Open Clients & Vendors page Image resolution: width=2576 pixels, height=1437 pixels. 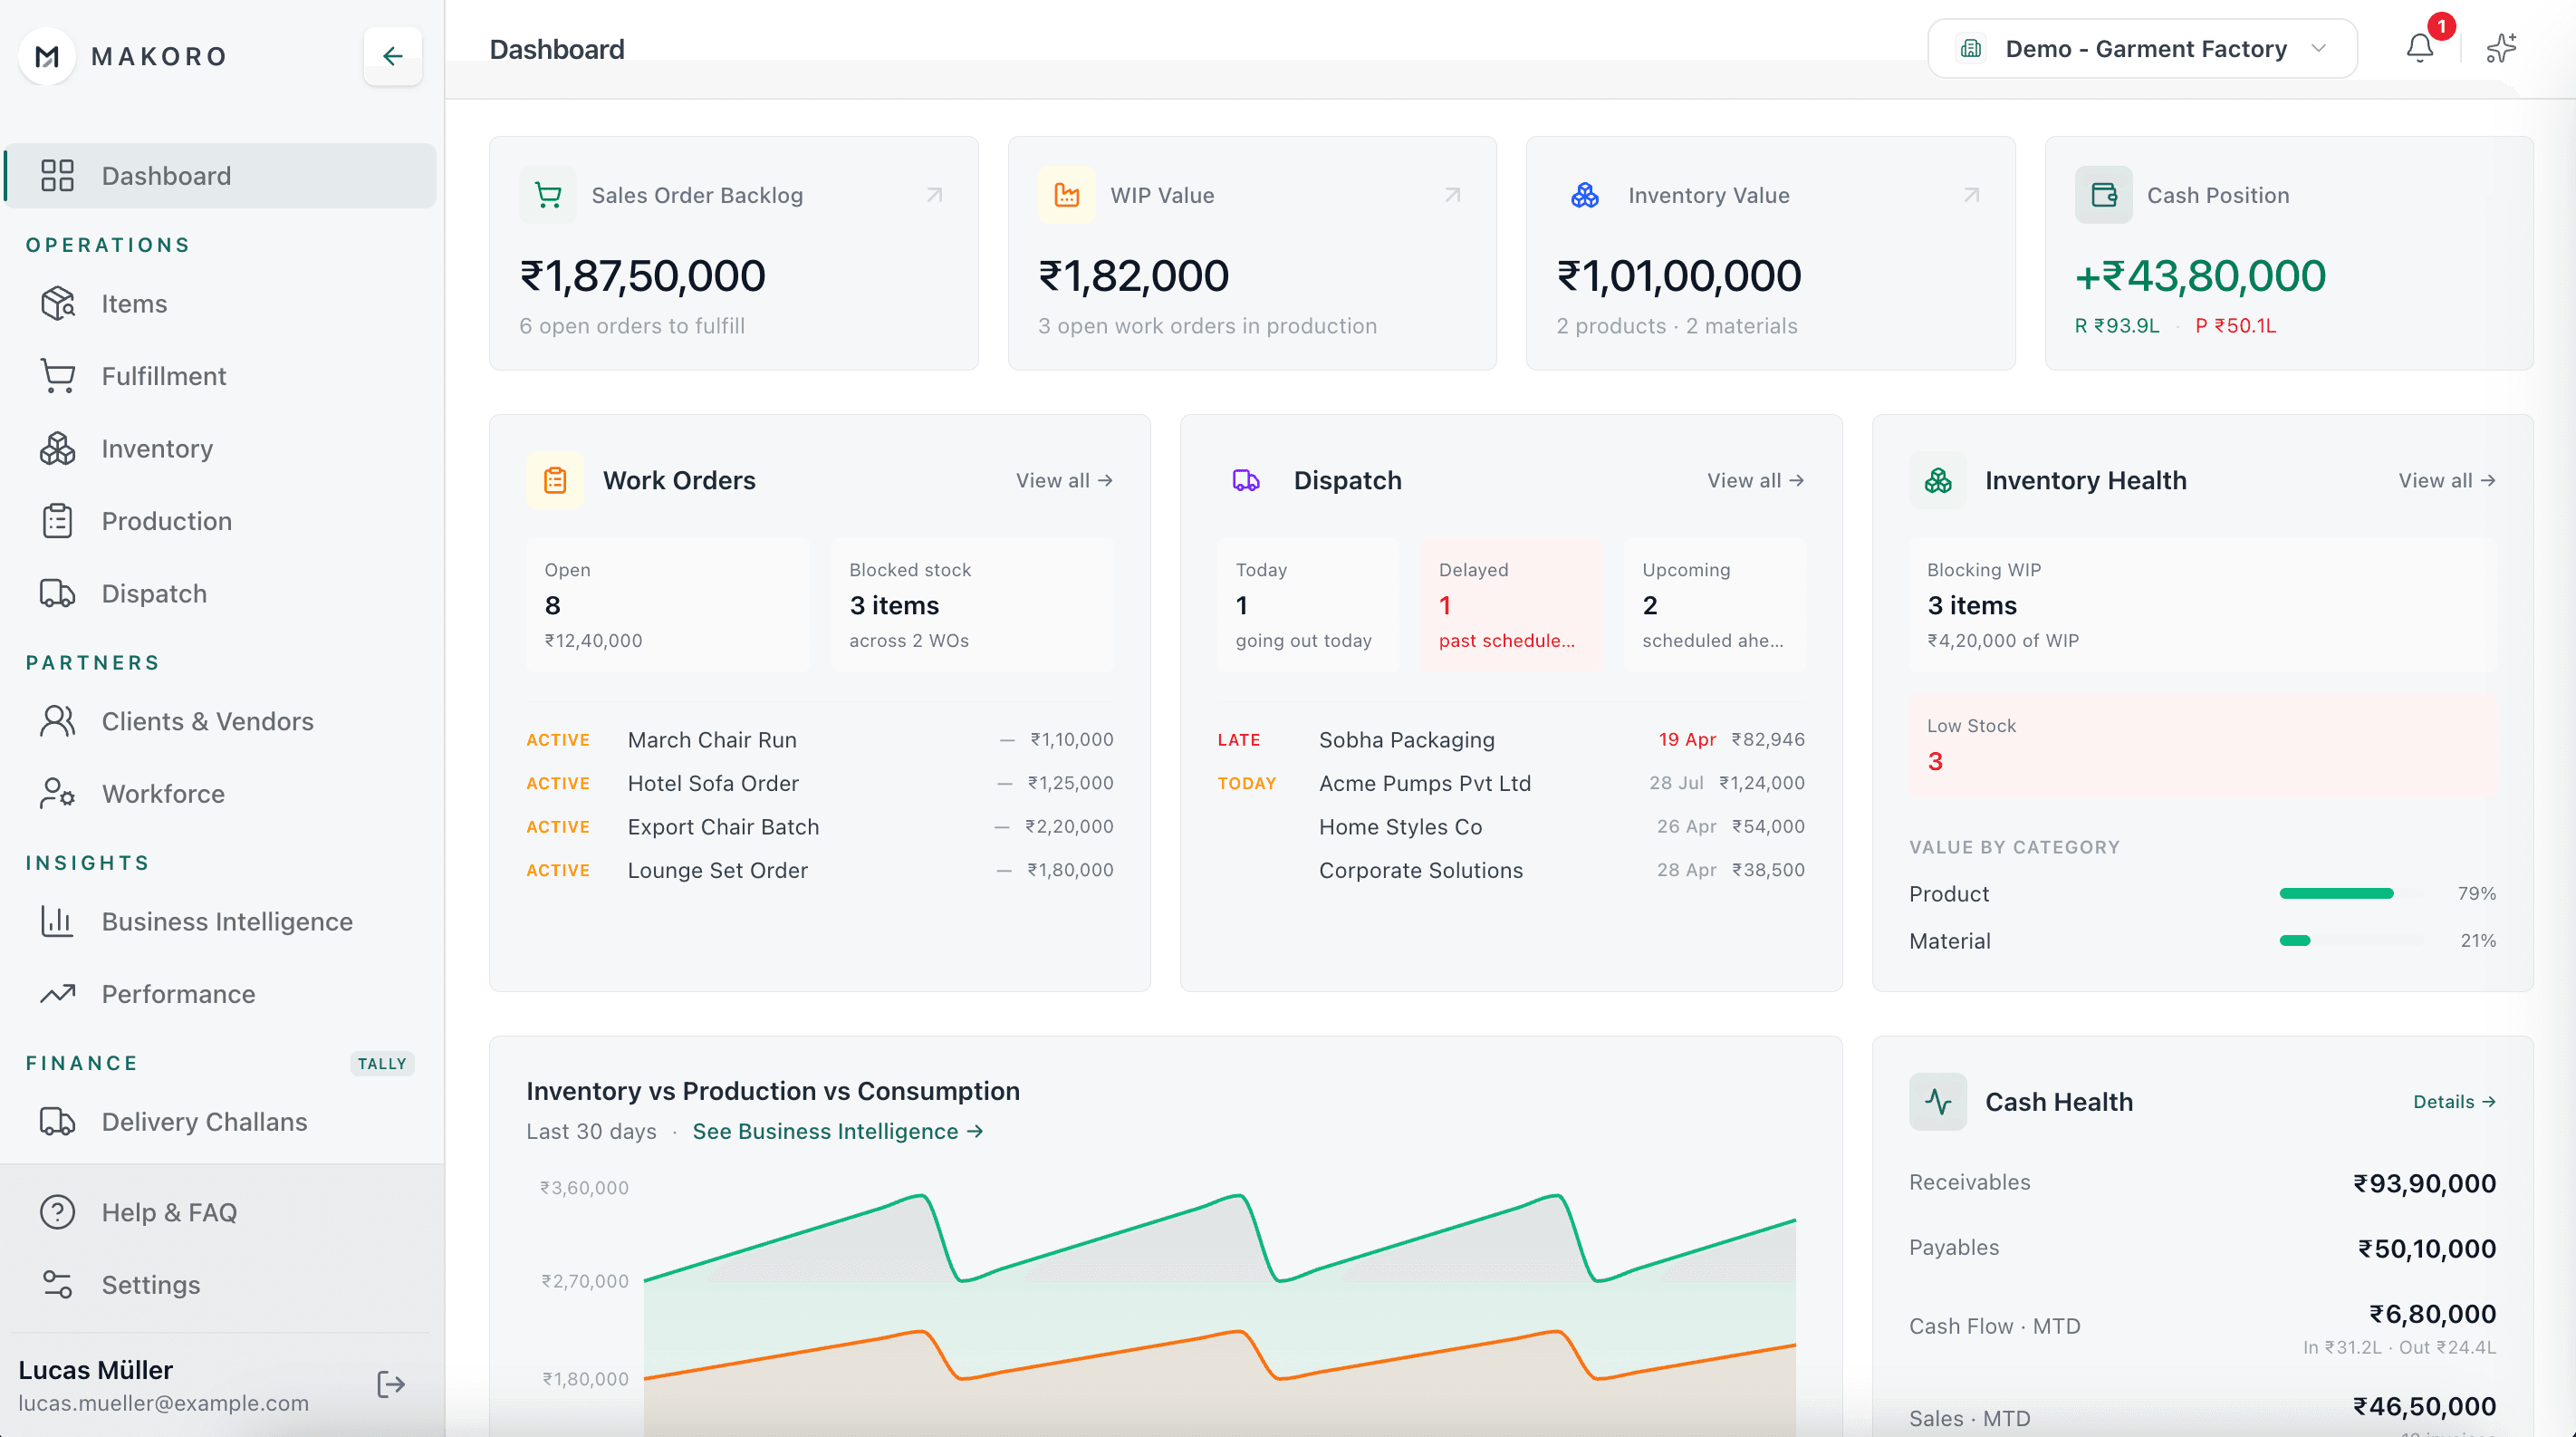point(222,722)
